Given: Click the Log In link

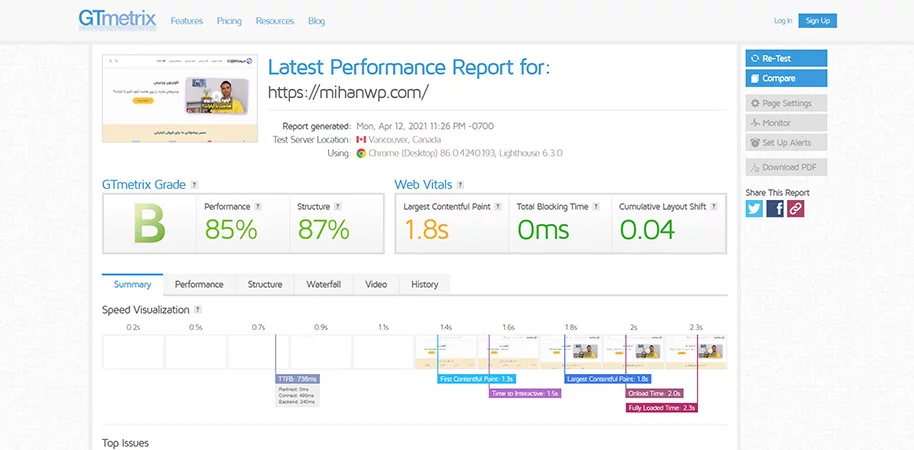Looking at the screenshot, I should point(783,21).
